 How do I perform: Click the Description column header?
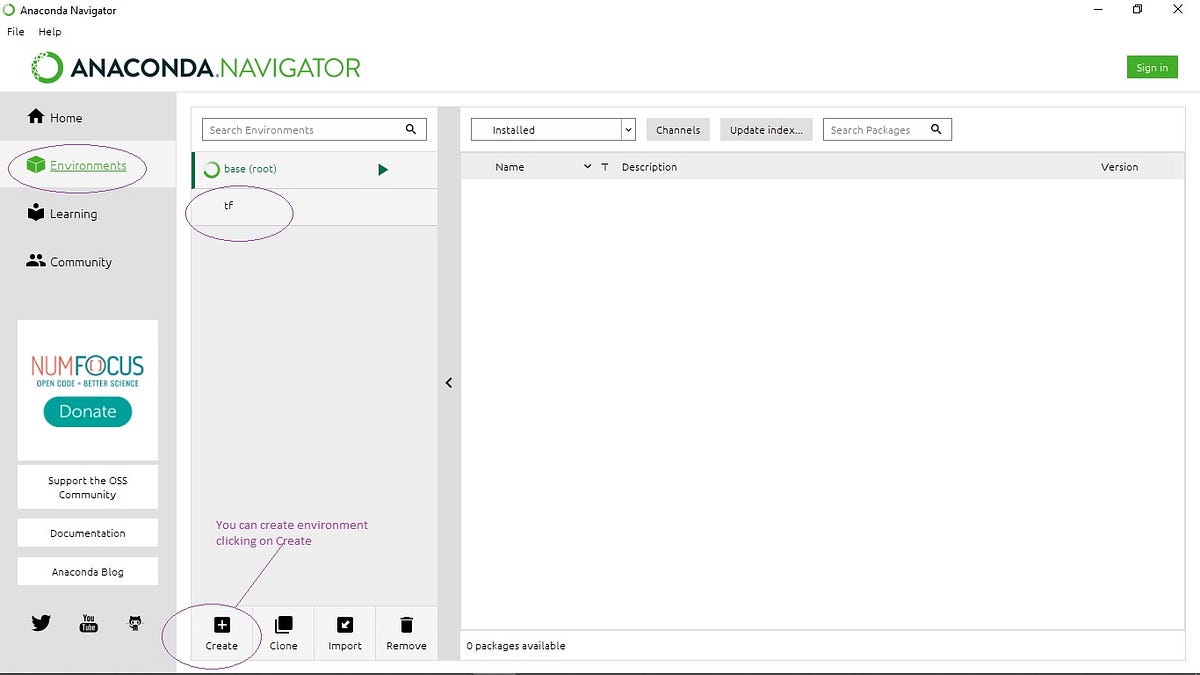pyautogui.click(x=649, y=167)
